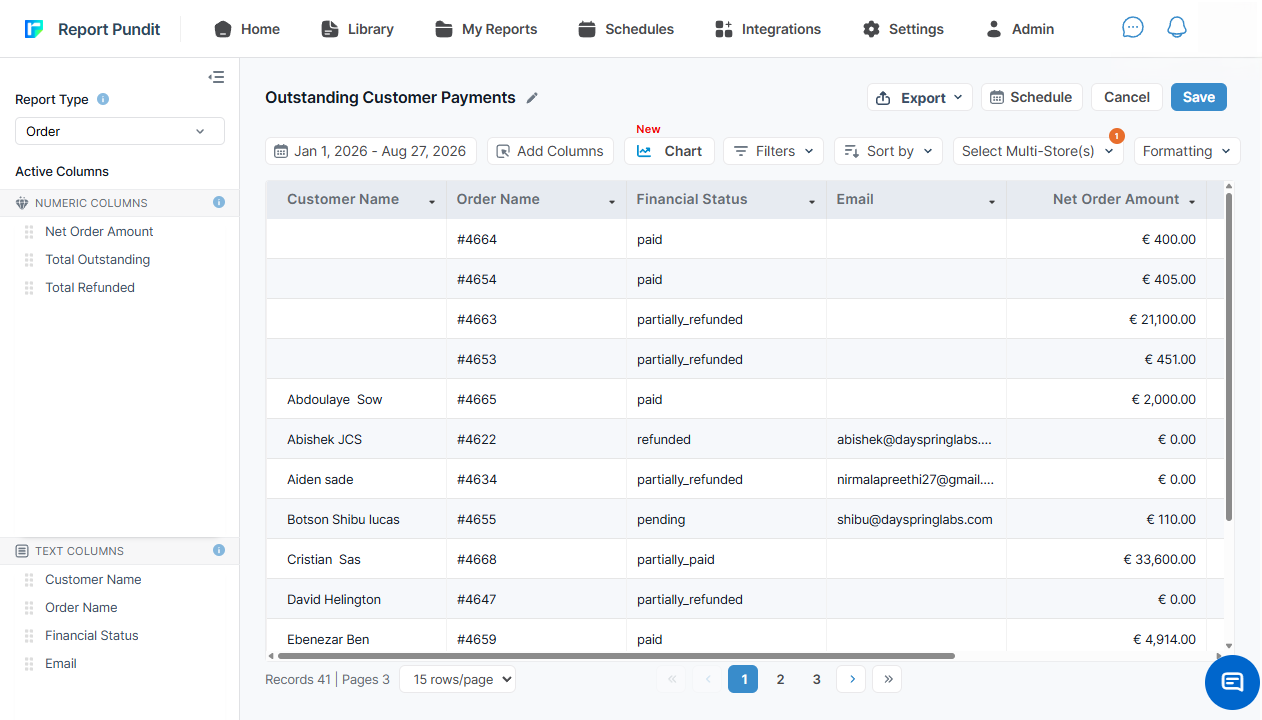Select the David Helington customer cell
1262x720 pixels.
click(x=356, y=599)
